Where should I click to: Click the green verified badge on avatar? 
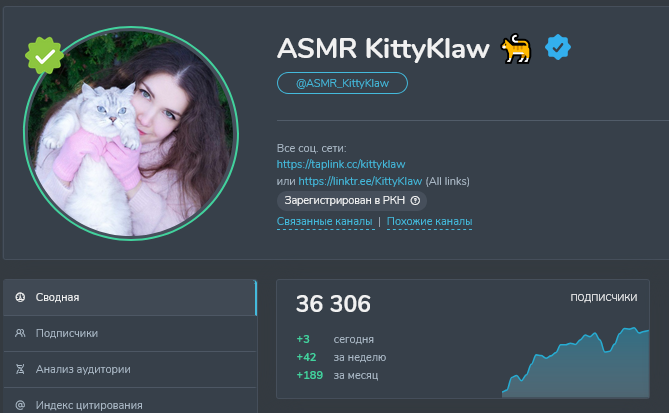pyautogui.click(x=44, y=56)
